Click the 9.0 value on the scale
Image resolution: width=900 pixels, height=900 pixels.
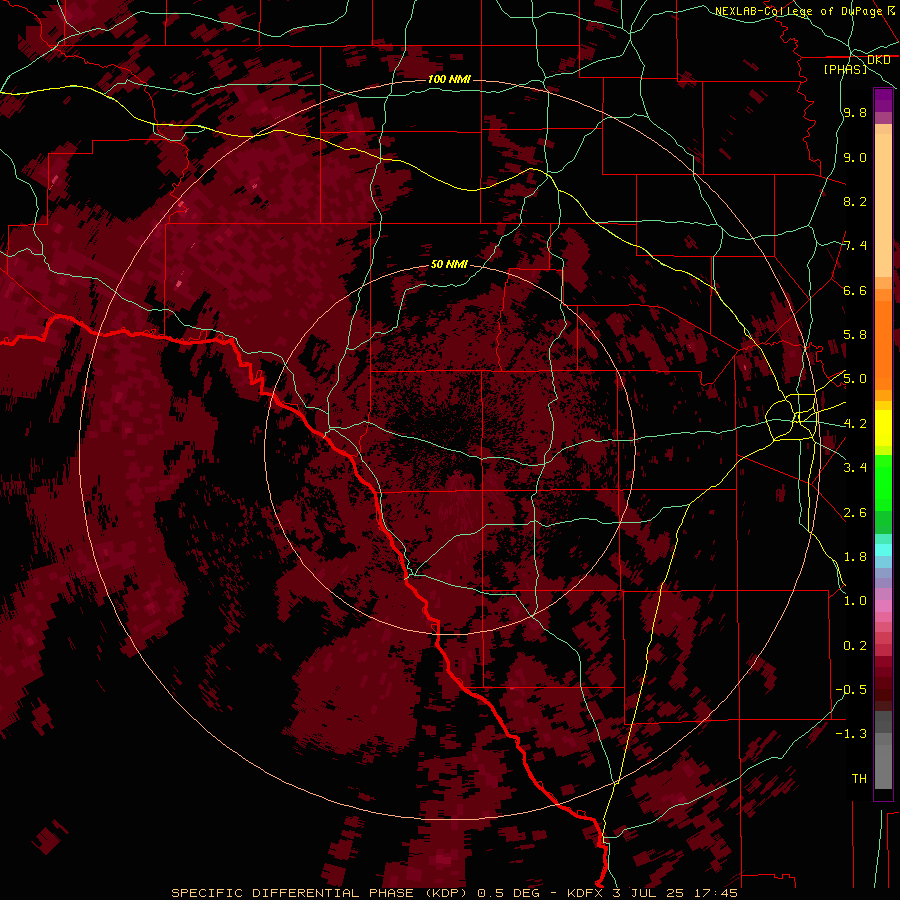coord(855,157)
